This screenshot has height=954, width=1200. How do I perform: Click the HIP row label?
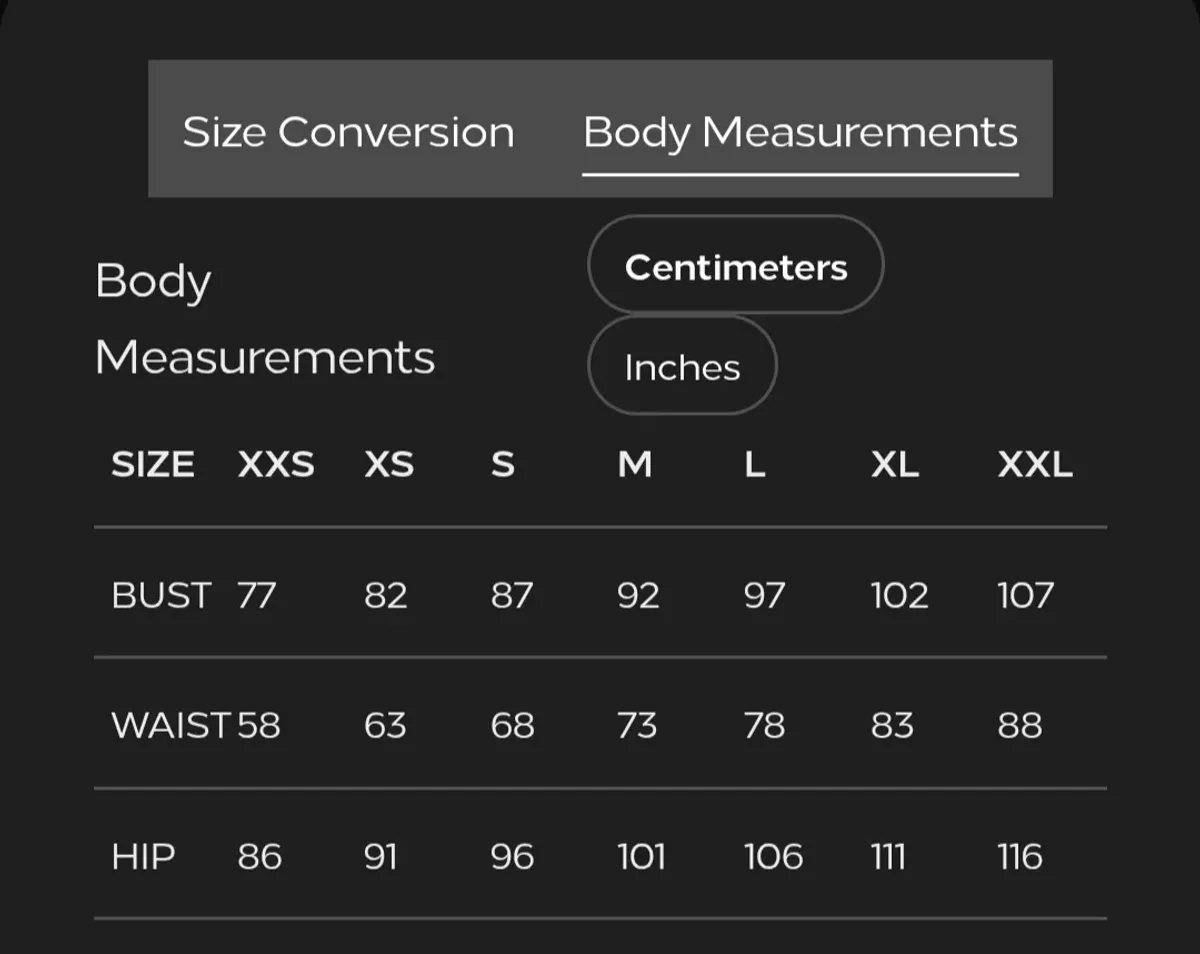click(143, 857)
